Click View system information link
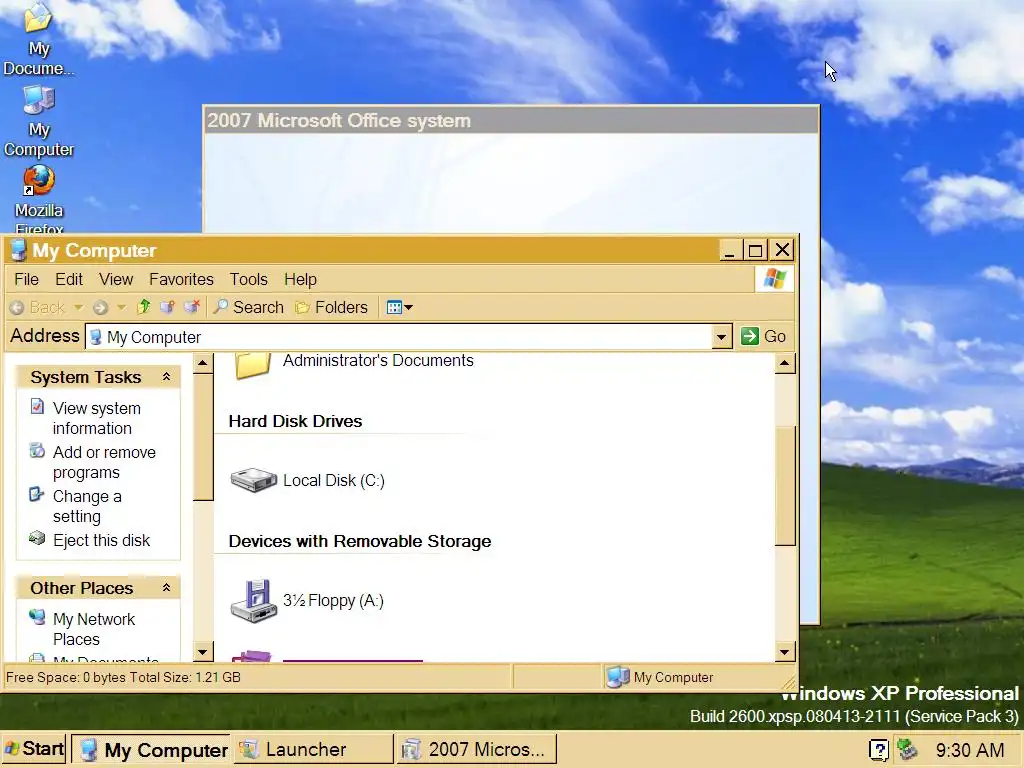The image size is (1024, 768). (97, 418)
